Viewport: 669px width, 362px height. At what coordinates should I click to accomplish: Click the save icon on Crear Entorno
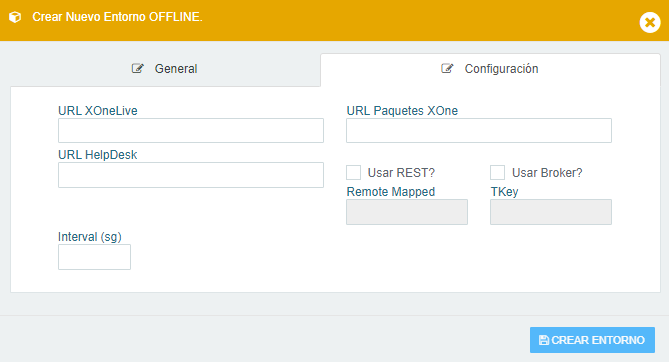[544, 340]
